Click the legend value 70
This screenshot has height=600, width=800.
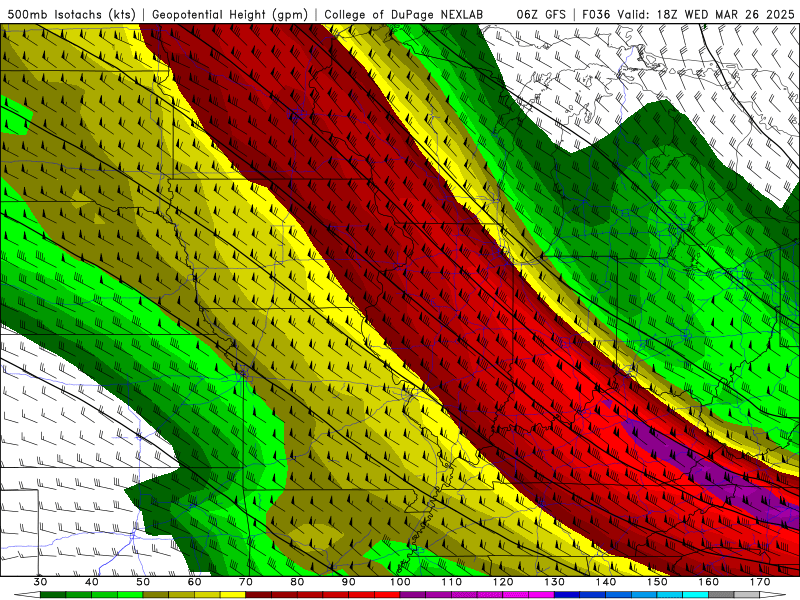[246, 582]
